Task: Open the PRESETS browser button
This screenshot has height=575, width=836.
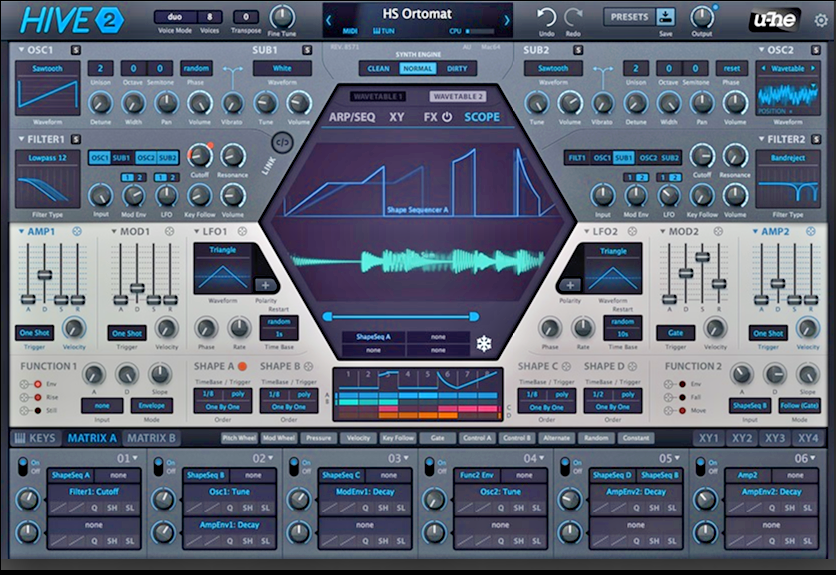Action: click(x=627, y=16)
